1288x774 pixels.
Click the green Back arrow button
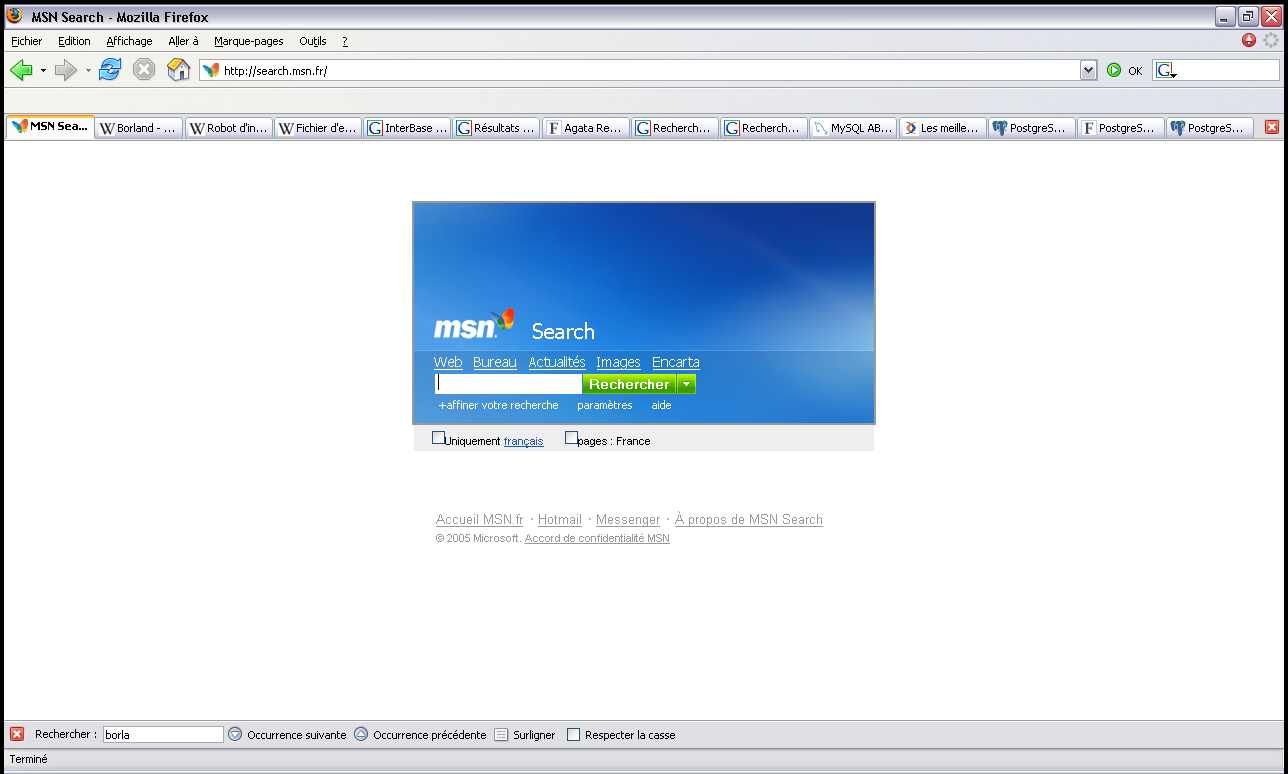(x=21, y=70)
